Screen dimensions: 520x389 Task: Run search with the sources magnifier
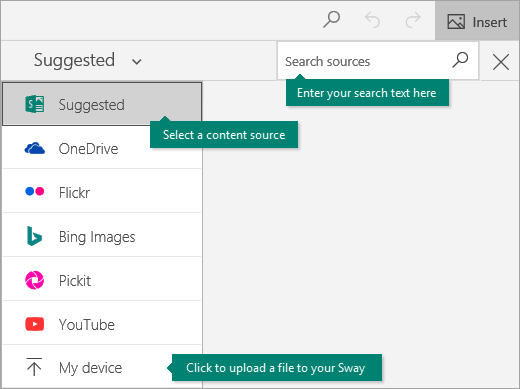(x=460, y=60)
